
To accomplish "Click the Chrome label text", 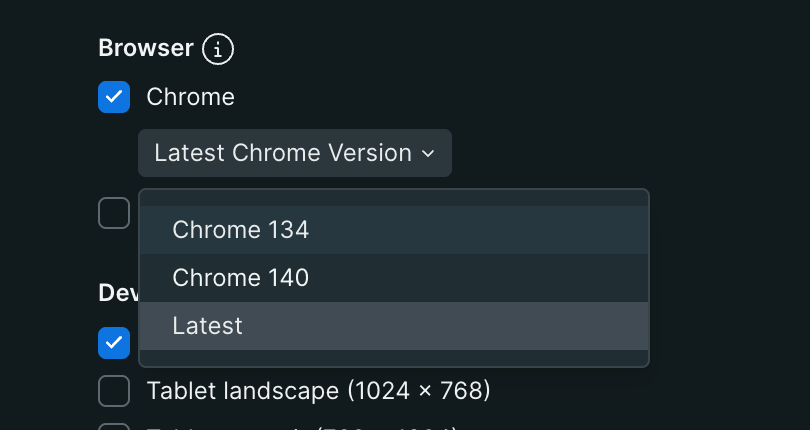I will (x=190, y=97).
